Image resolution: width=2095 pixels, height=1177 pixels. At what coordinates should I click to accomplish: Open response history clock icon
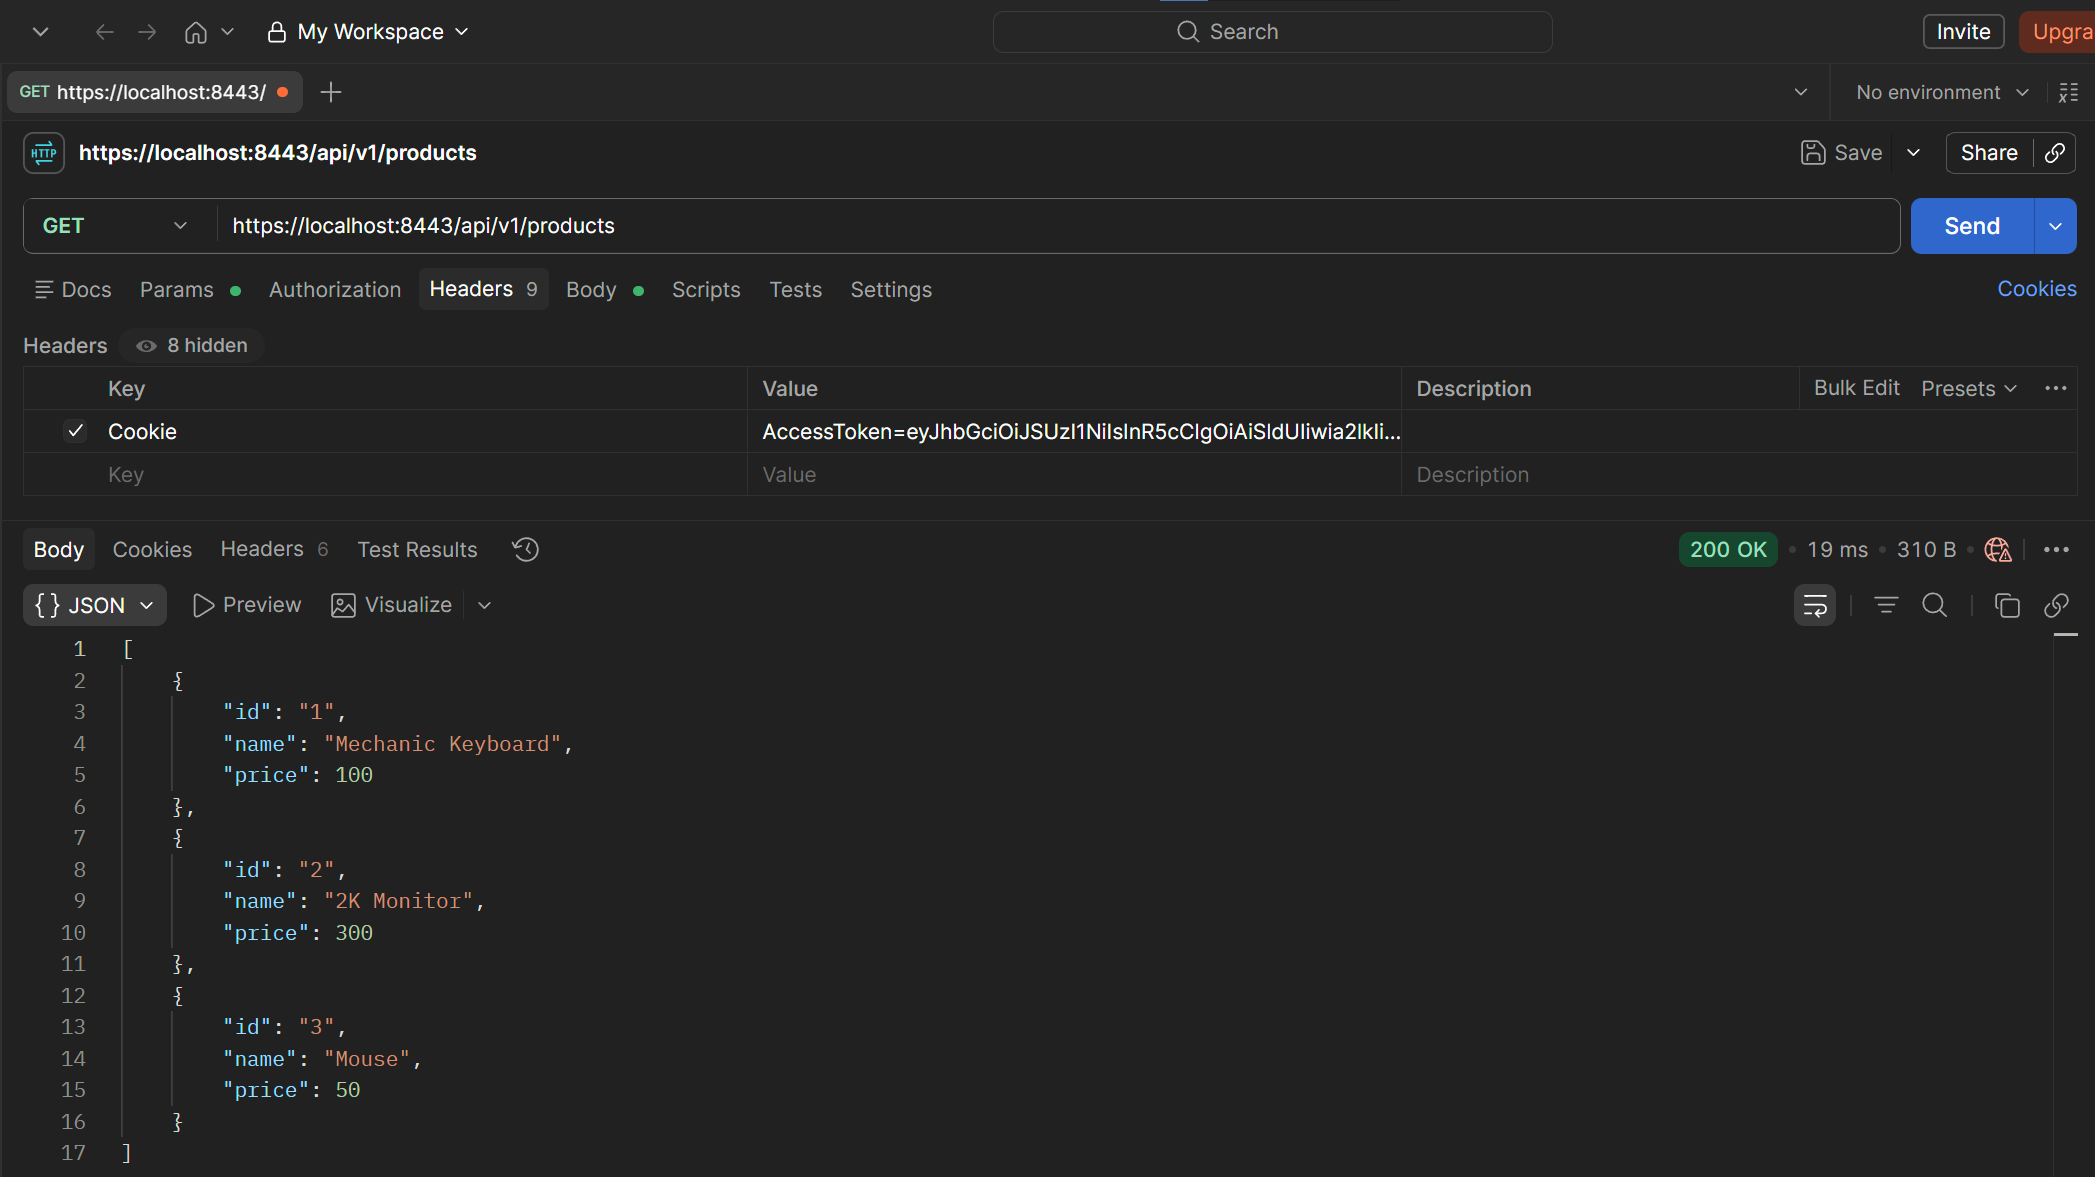525,549
